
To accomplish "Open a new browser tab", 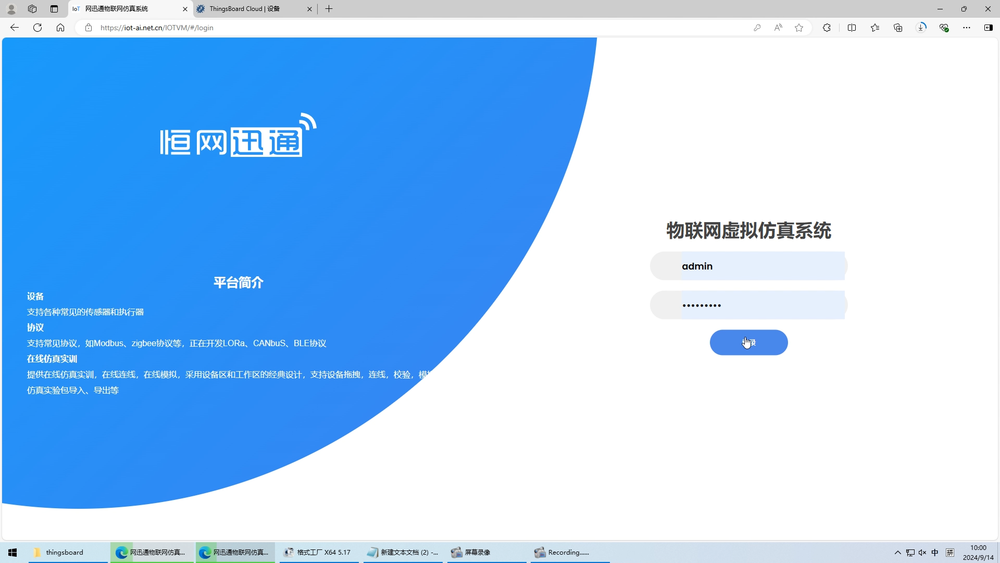I will coord(329,9).
